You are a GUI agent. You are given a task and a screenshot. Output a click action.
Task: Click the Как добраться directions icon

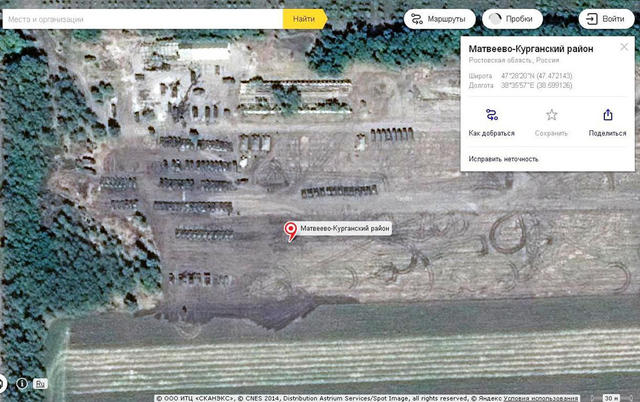[490, 115]
